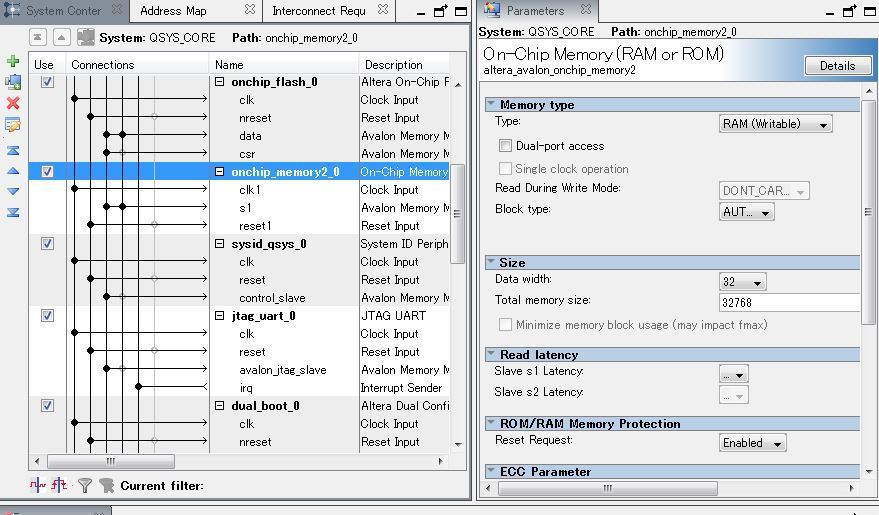
Task: Click the Total memory size field
Action: (788, 302)
